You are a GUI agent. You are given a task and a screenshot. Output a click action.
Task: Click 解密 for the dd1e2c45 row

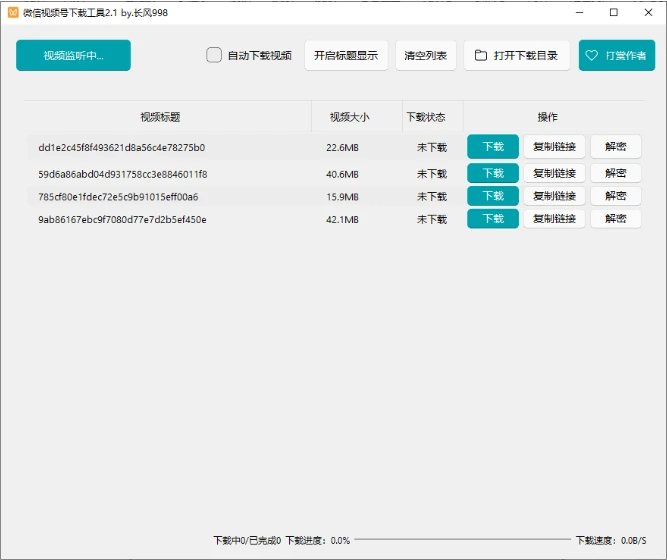(x=616, y=147)
